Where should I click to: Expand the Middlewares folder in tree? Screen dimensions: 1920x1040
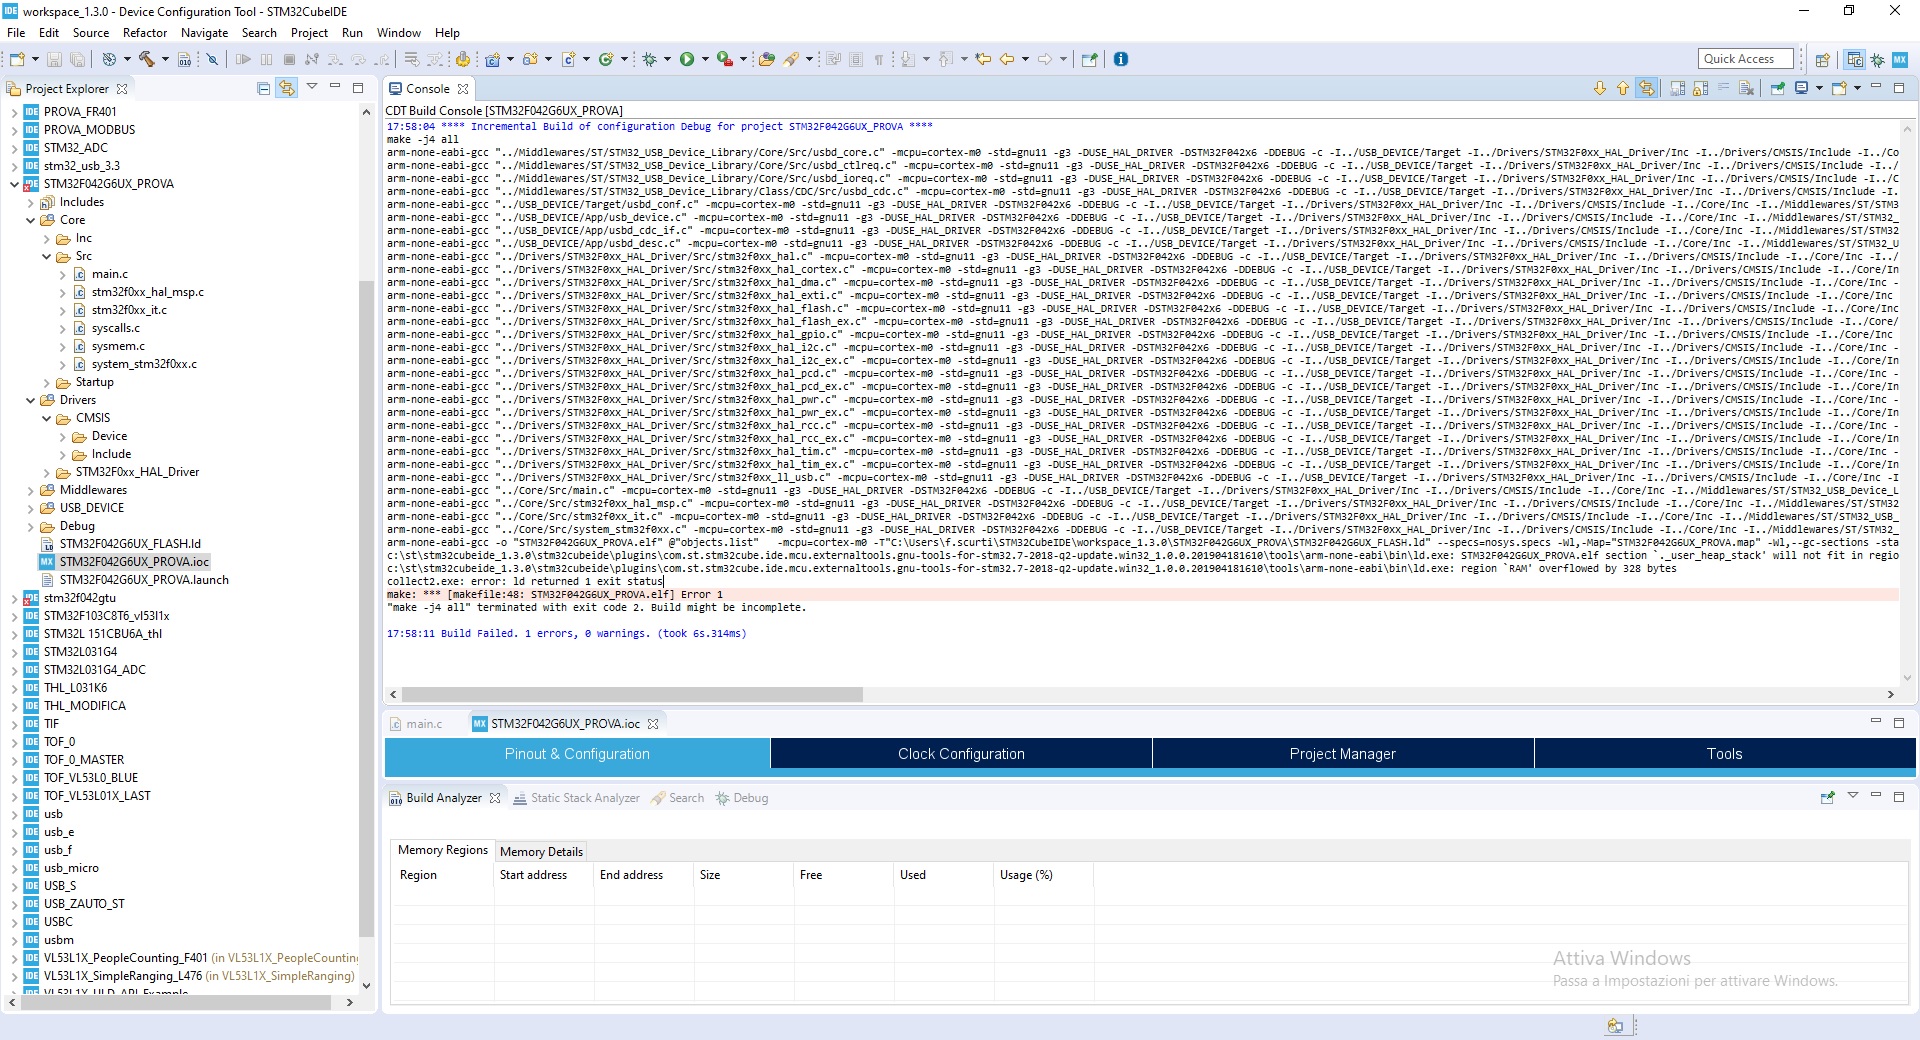point(31,490)
